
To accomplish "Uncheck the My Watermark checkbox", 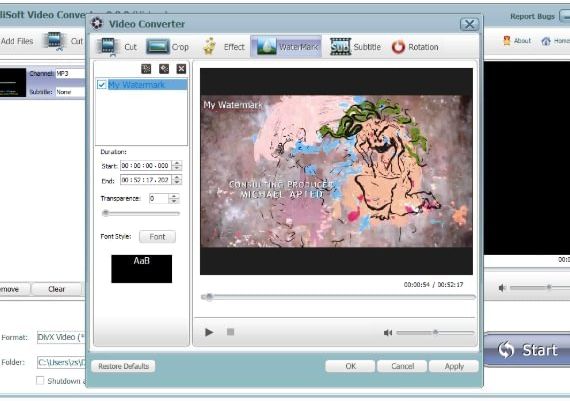I will tap(101, 85).
